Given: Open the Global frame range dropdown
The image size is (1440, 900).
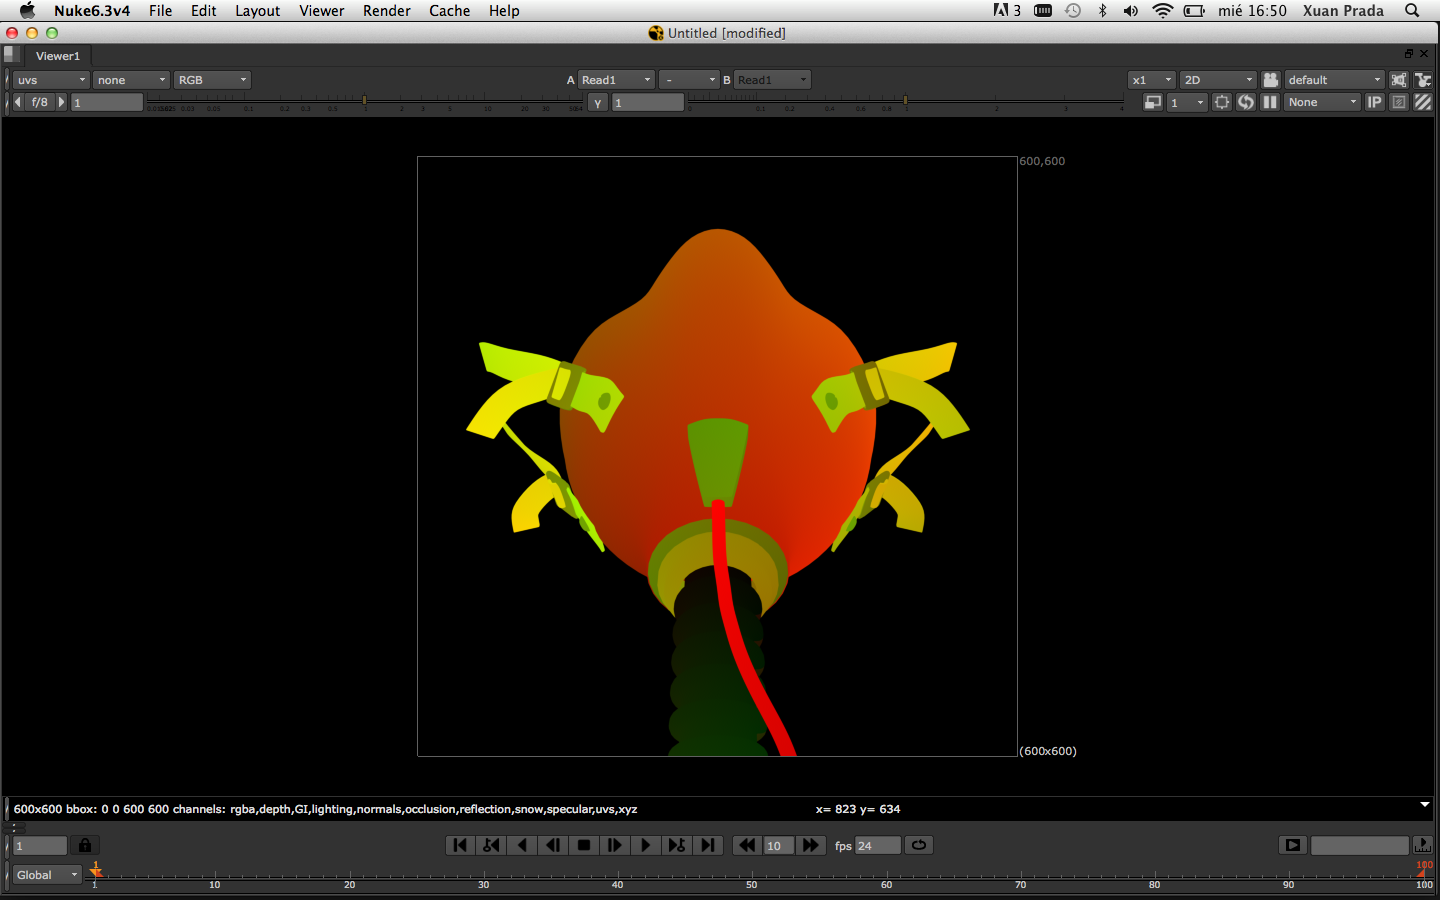Looking at the screenshot, I should point(47,875).
